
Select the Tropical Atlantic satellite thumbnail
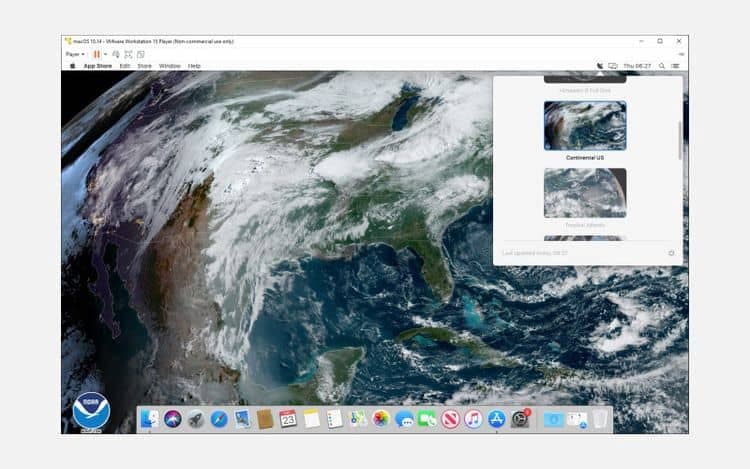(x=585, y=193)
